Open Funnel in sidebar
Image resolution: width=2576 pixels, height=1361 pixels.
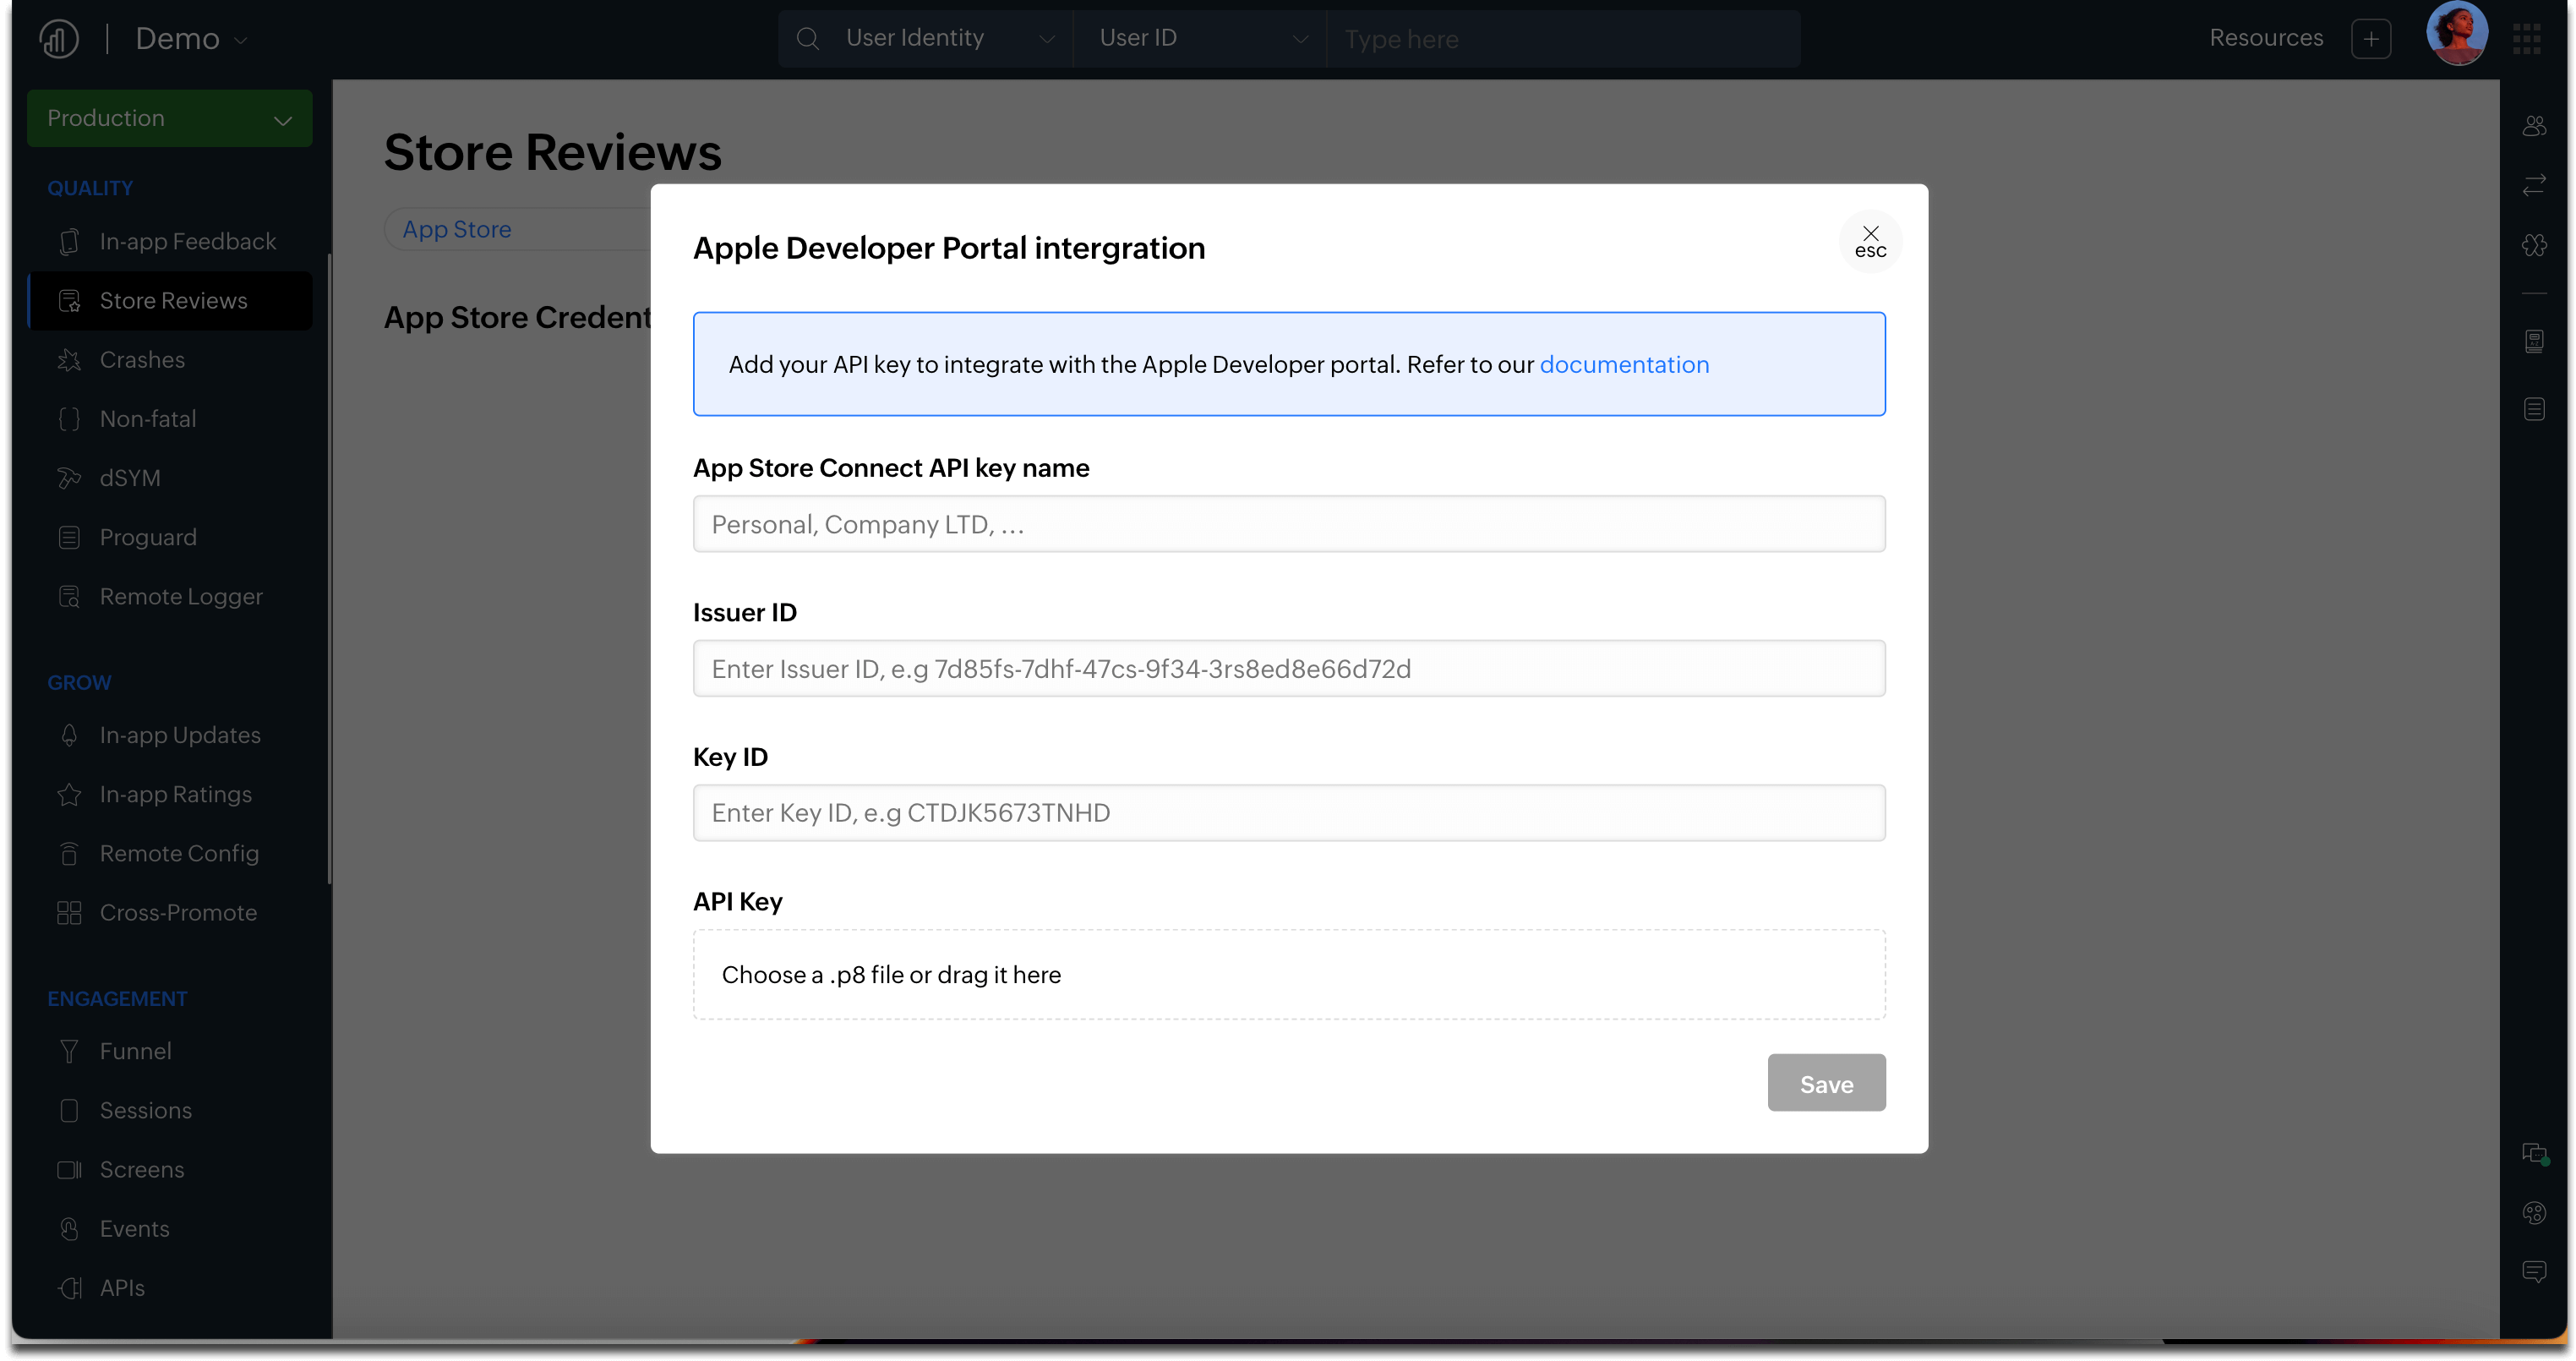pos(170,1051)
